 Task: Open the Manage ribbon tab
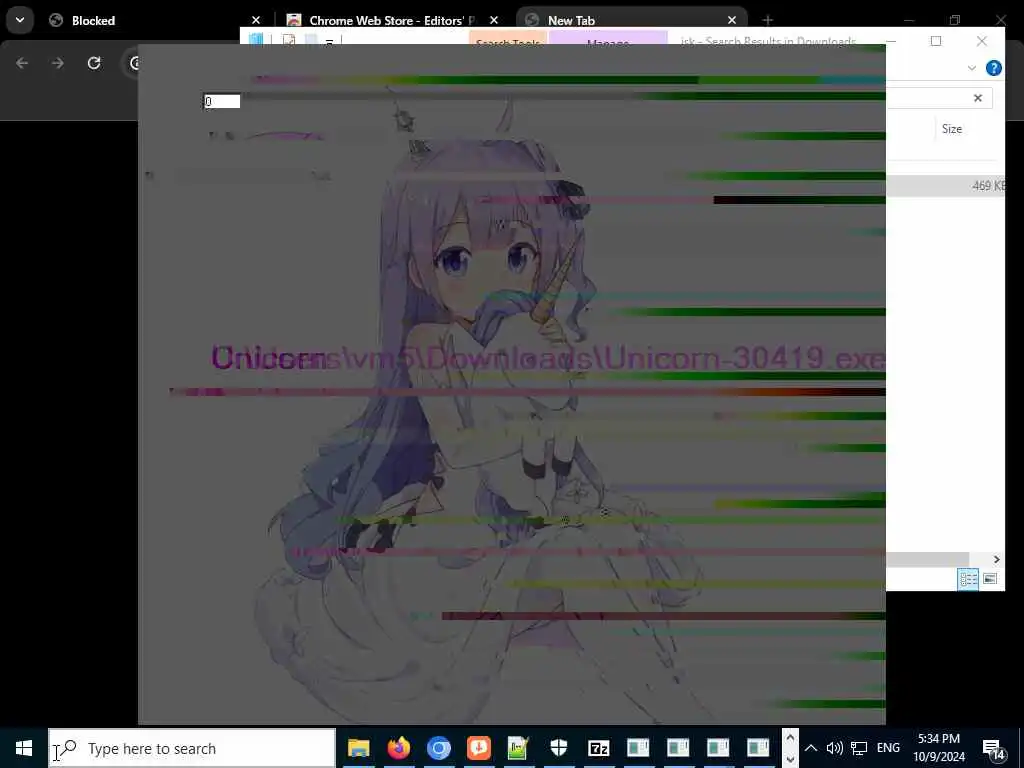click(x=607, y=39)
